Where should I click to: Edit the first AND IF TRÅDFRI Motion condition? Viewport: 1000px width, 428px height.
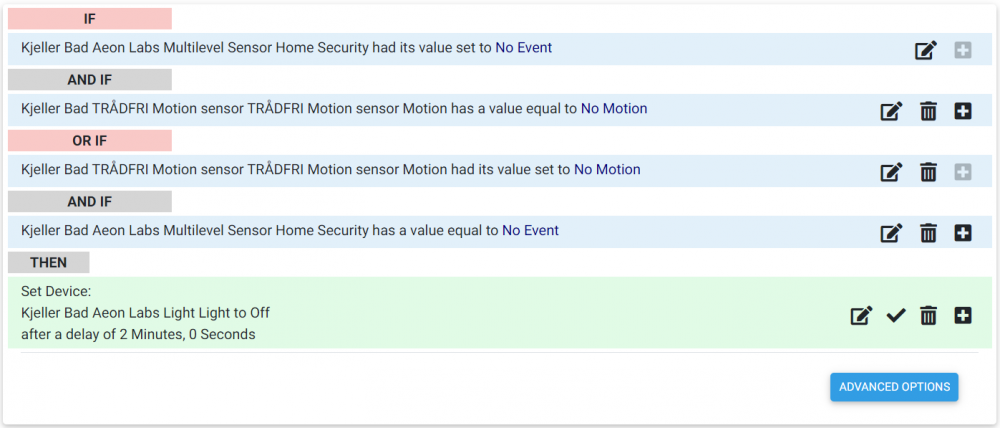click(890, 111)
